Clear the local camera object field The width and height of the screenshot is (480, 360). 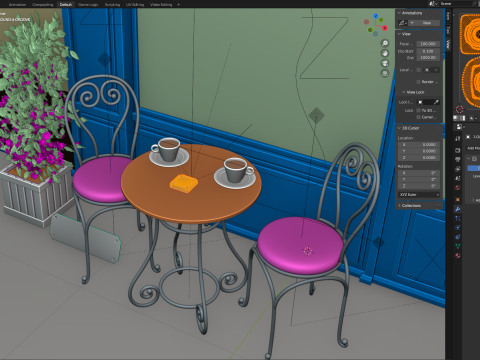click(x=436, y=70)
